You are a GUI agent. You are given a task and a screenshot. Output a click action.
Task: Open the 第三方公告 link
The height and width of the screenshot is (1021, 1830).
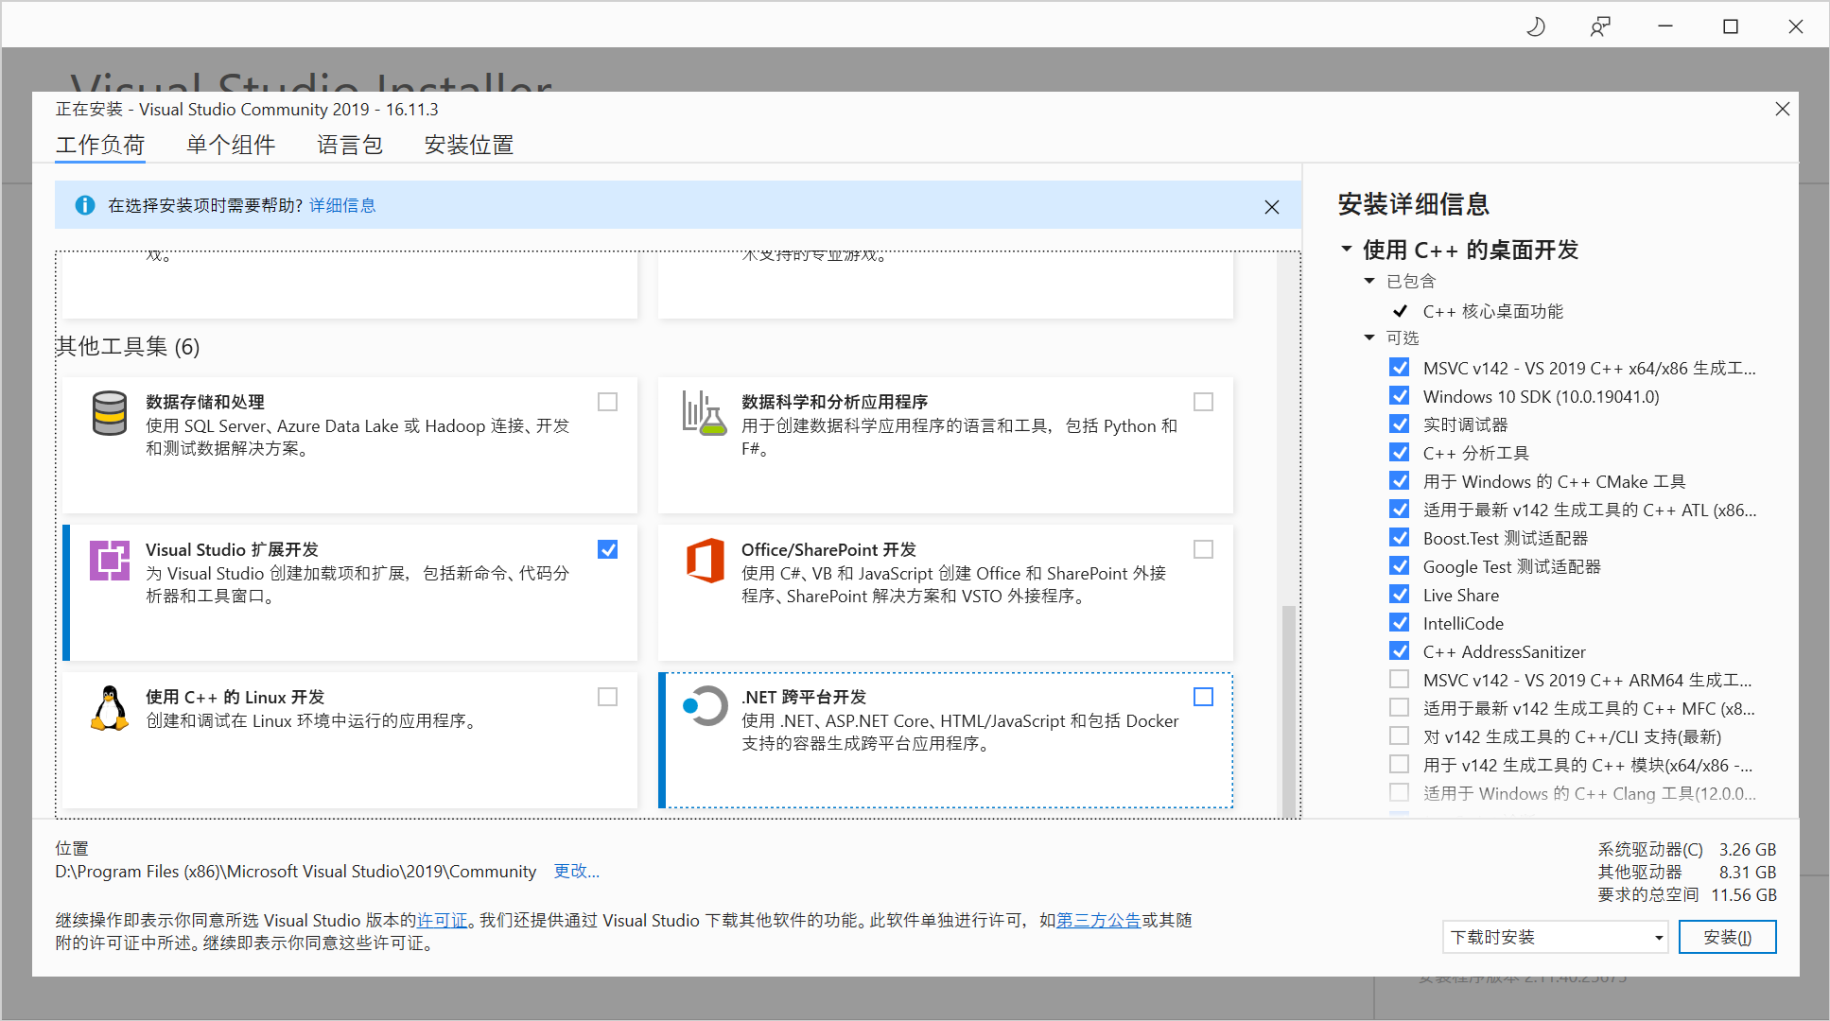[x=1098, y=920]
